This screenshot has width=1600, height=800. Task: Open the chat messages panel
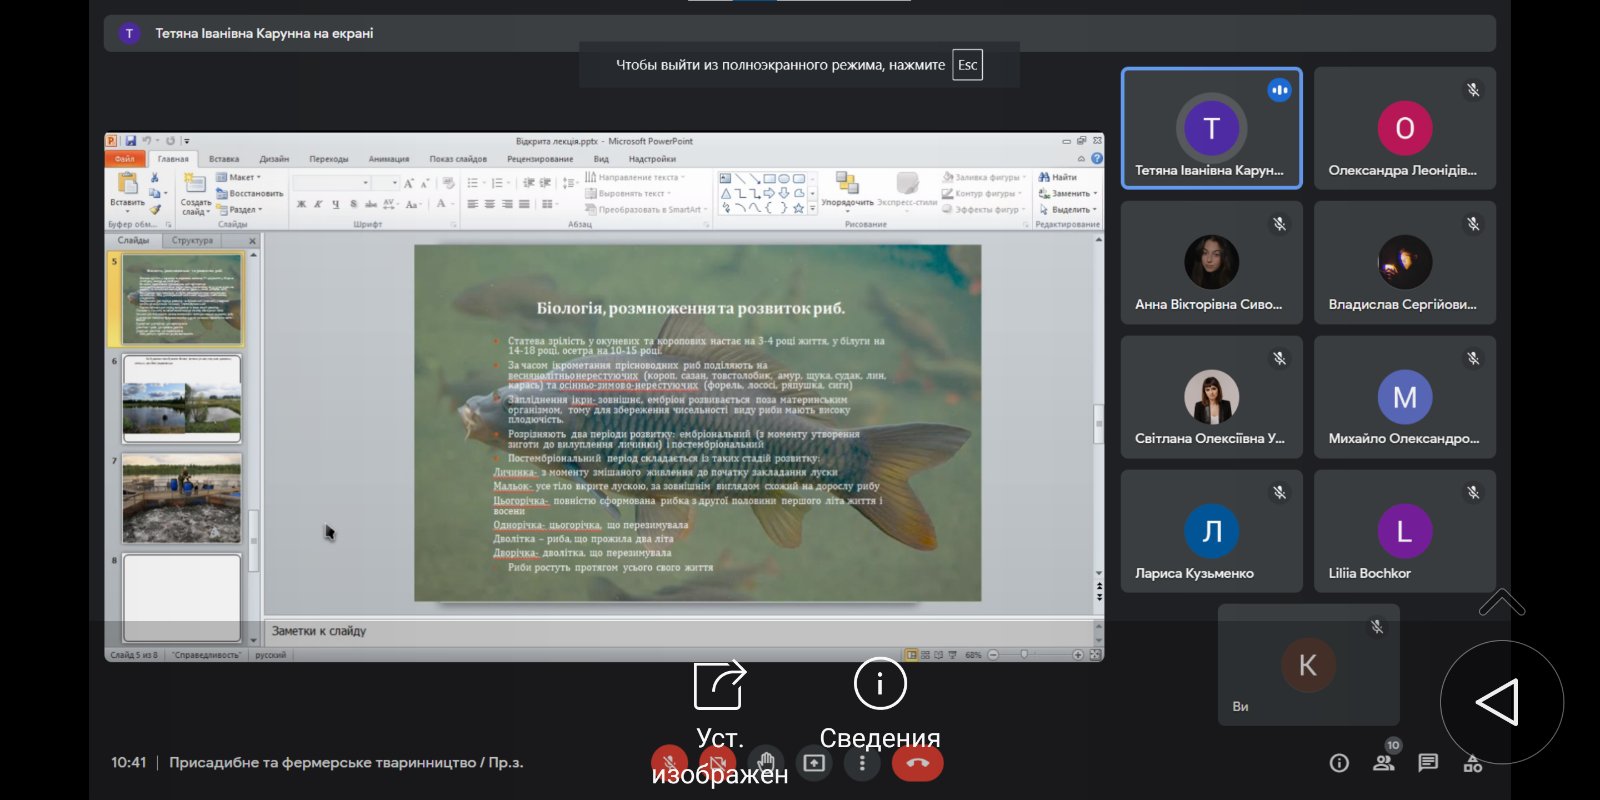(1428, 763)
